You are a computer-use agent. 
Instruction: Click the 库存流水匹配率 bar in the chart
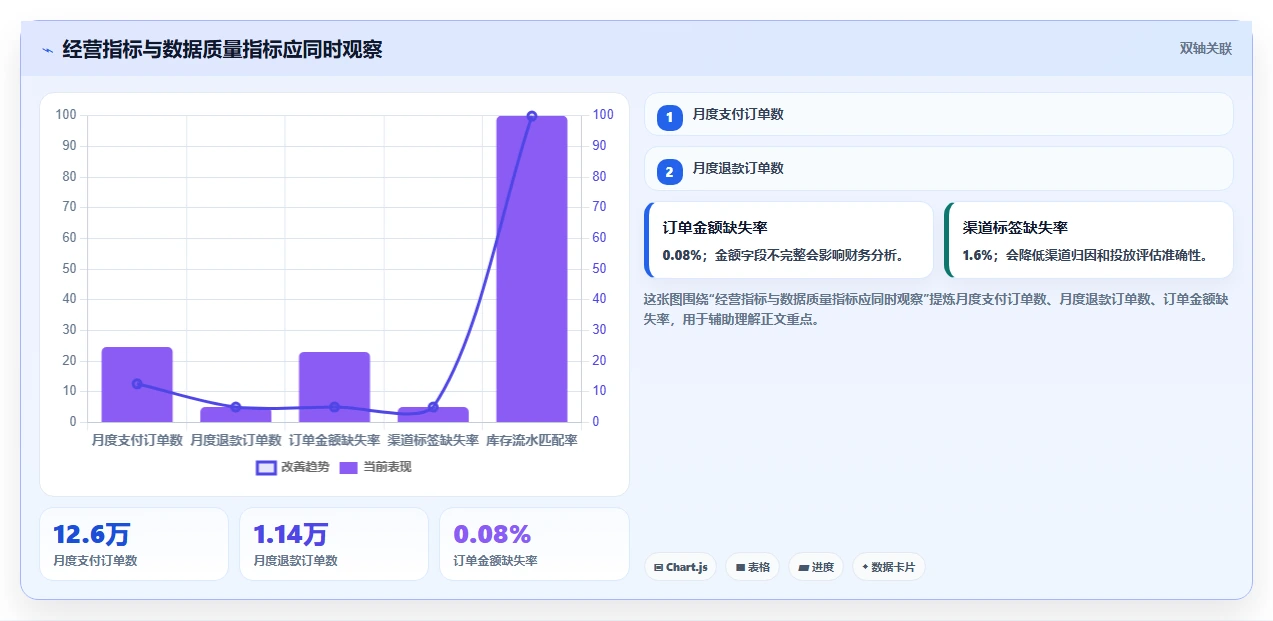[x=531, y=269]
